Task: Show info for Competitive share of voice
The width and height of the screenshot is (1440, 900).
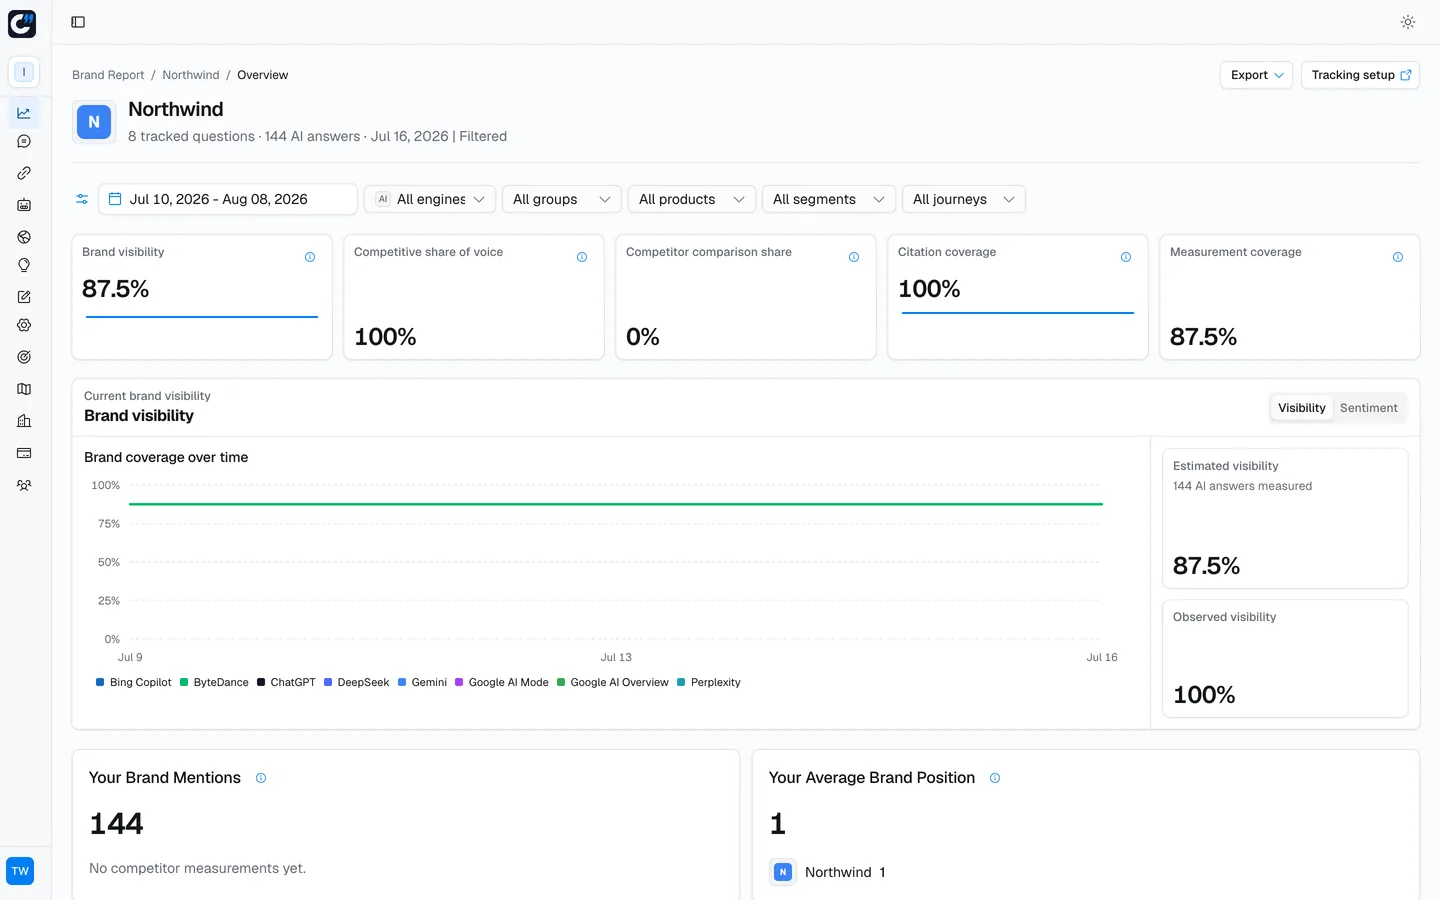Action: (582, 257)
